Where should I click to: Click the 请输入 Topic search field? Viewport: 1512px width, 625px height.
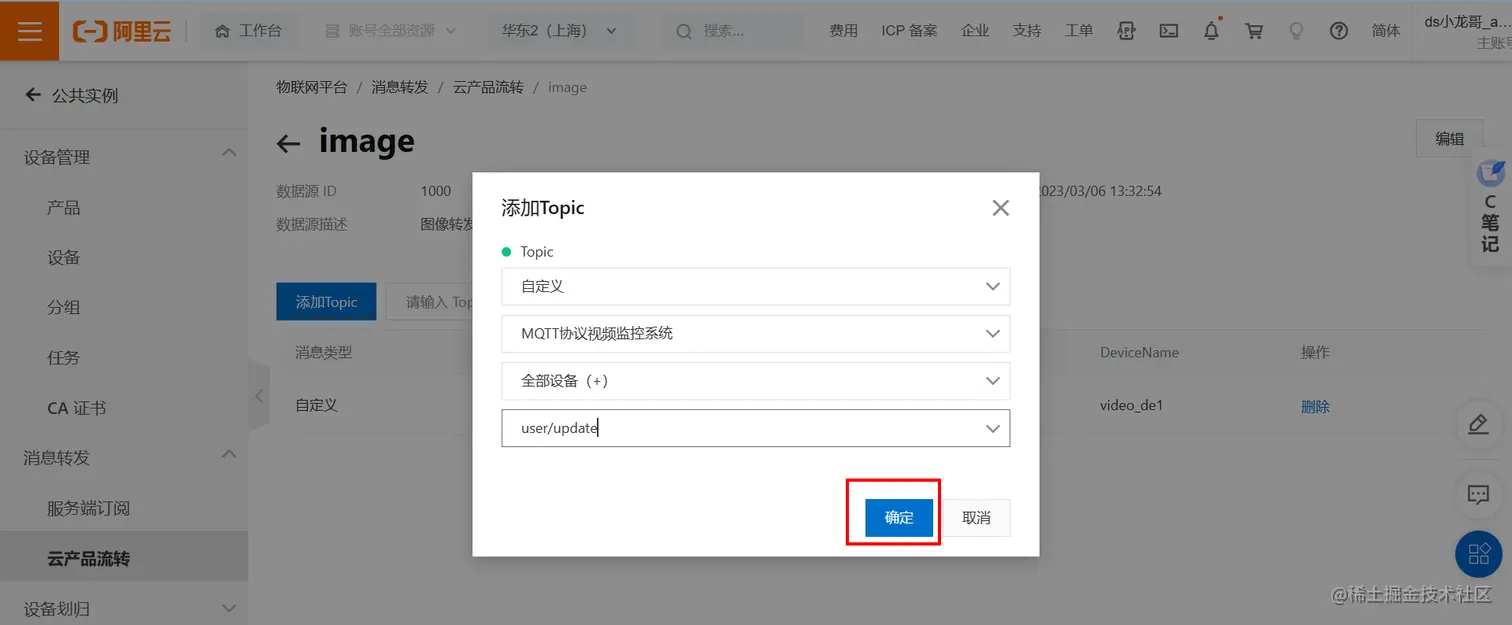430,302
